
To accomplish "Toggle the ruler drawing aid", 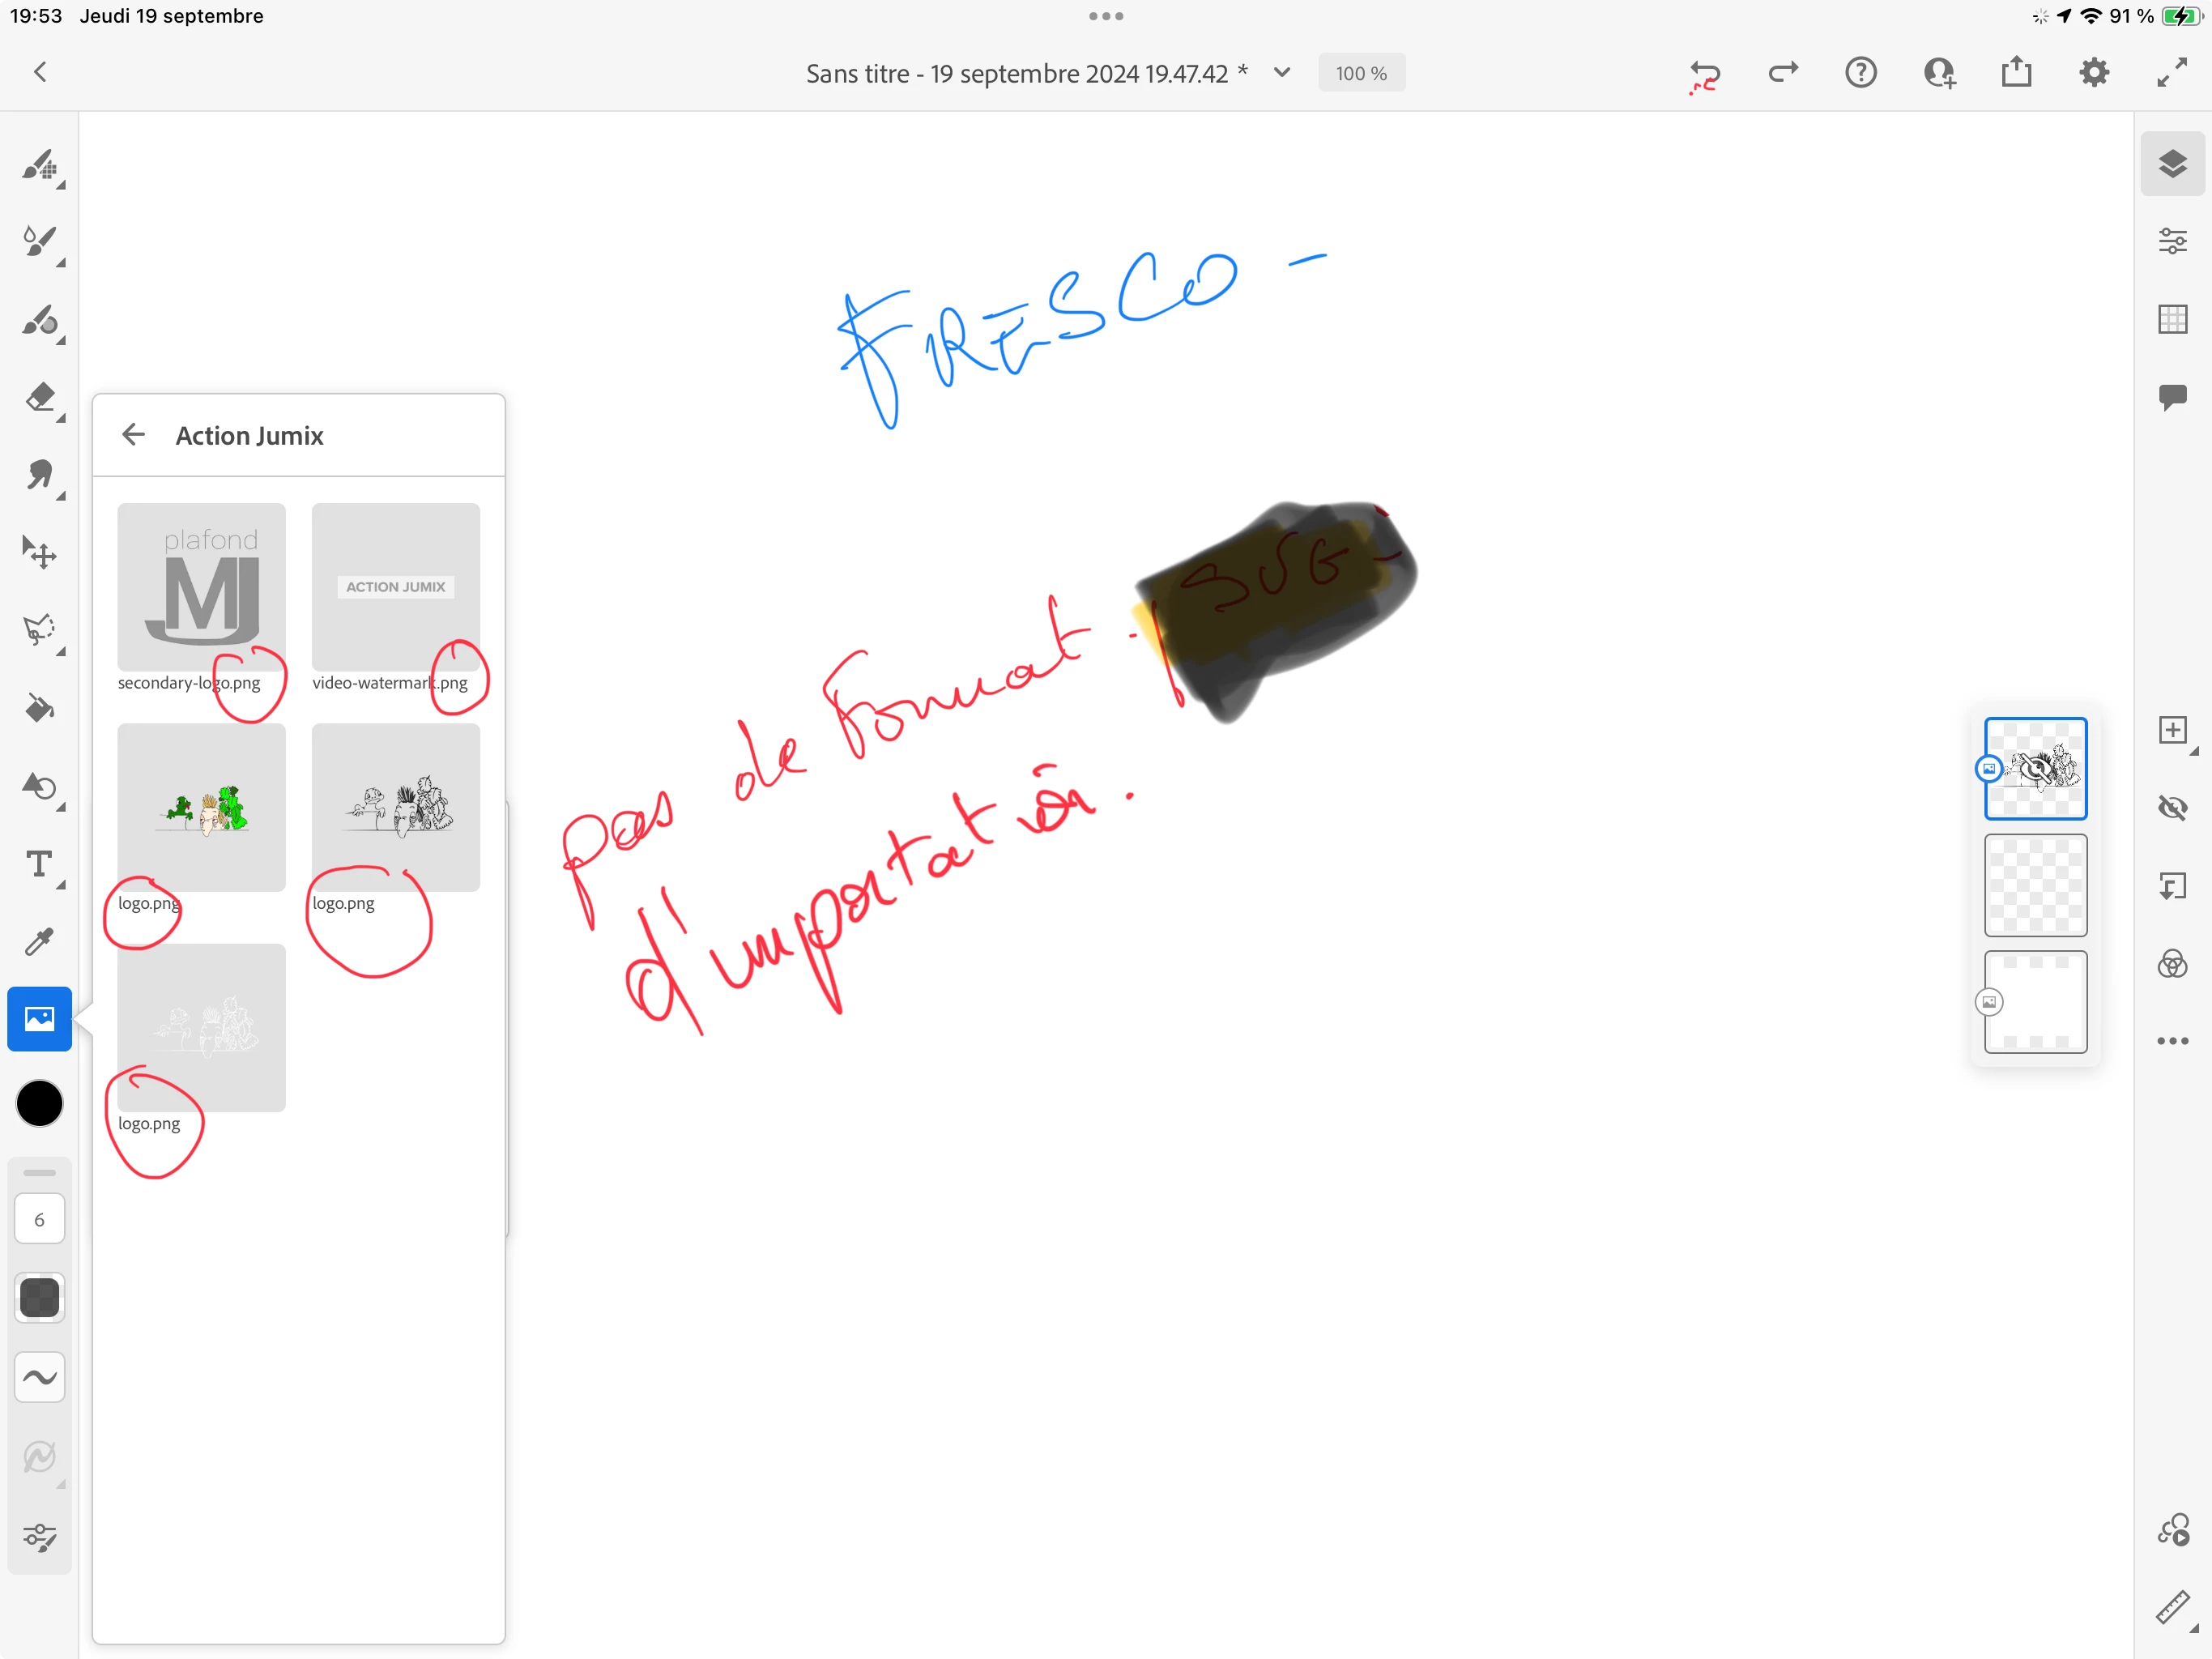I will tap(2172, 1607).
